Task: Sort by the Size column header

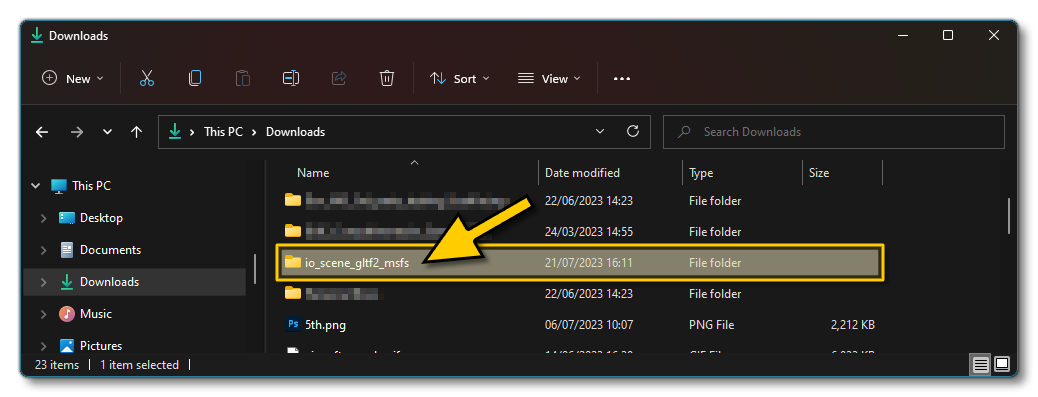Action: point(818,173)
